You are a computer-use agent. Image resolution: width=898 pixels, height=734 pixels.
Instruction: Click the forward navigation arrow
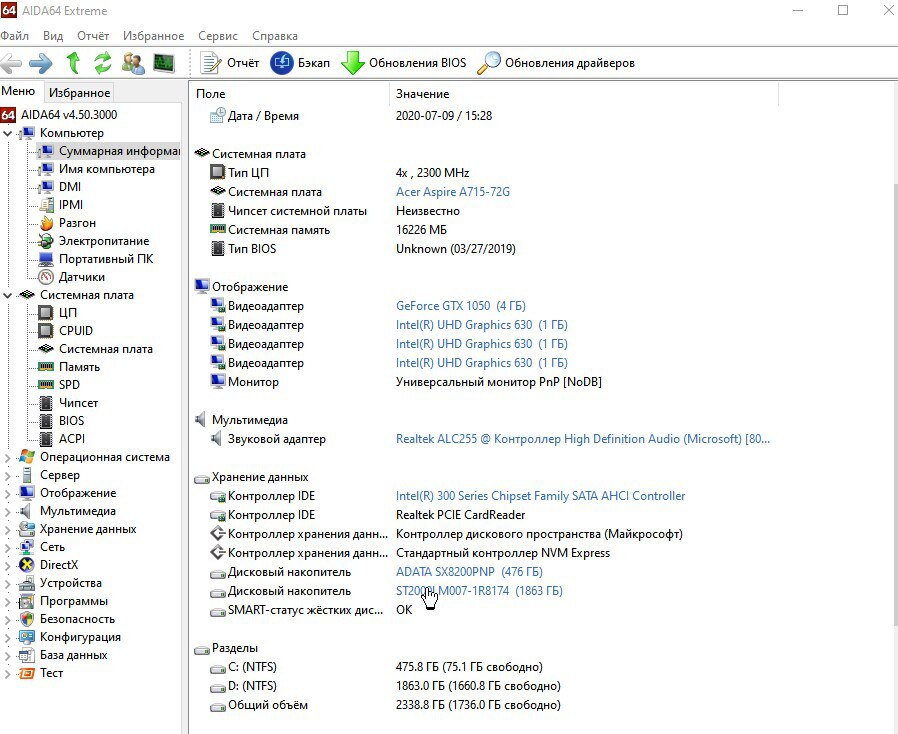click(41, 63)
